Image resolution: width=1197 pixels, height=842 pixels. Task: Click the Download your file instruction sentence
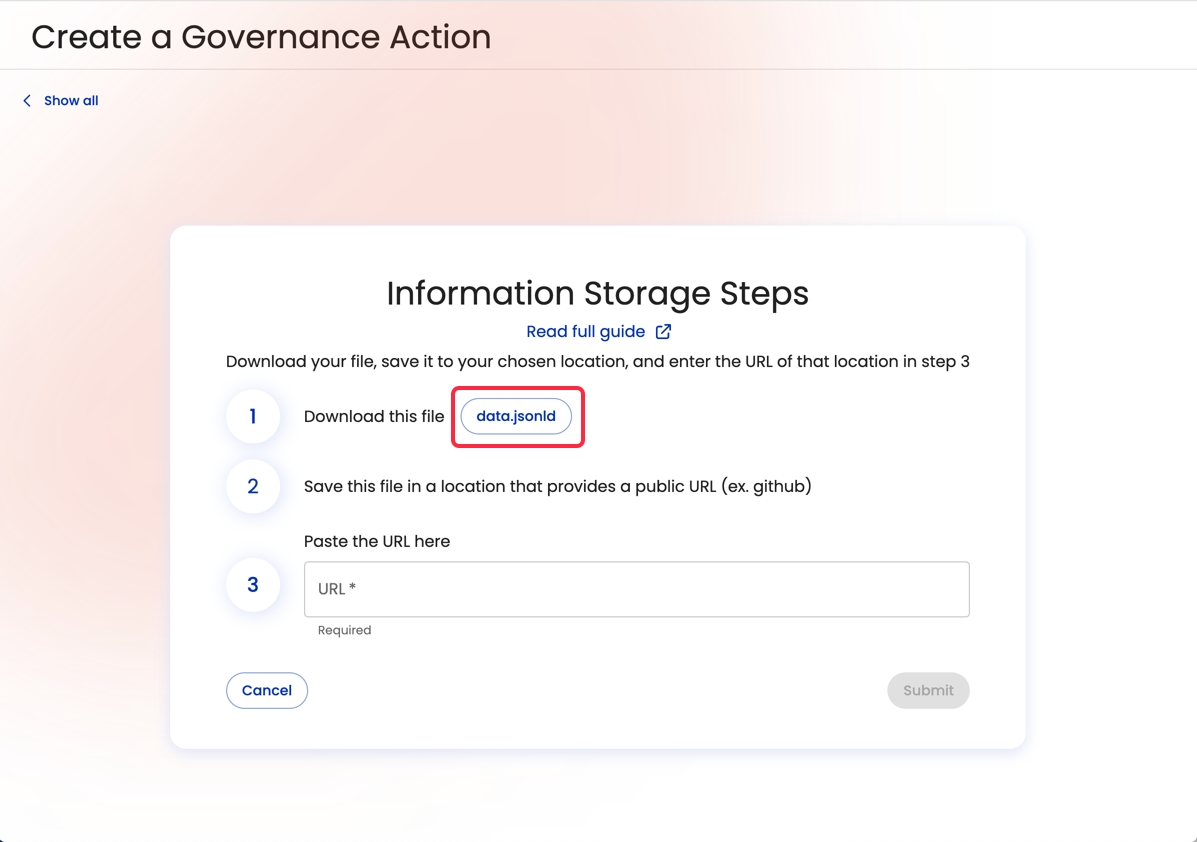click(x=597, y=361)
